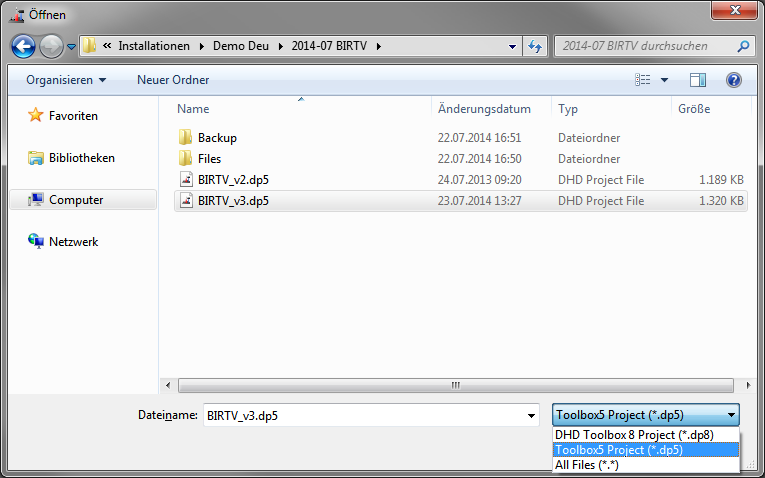
Task: Select Computer in navigation pane
Action: click(x=83, y=199)
